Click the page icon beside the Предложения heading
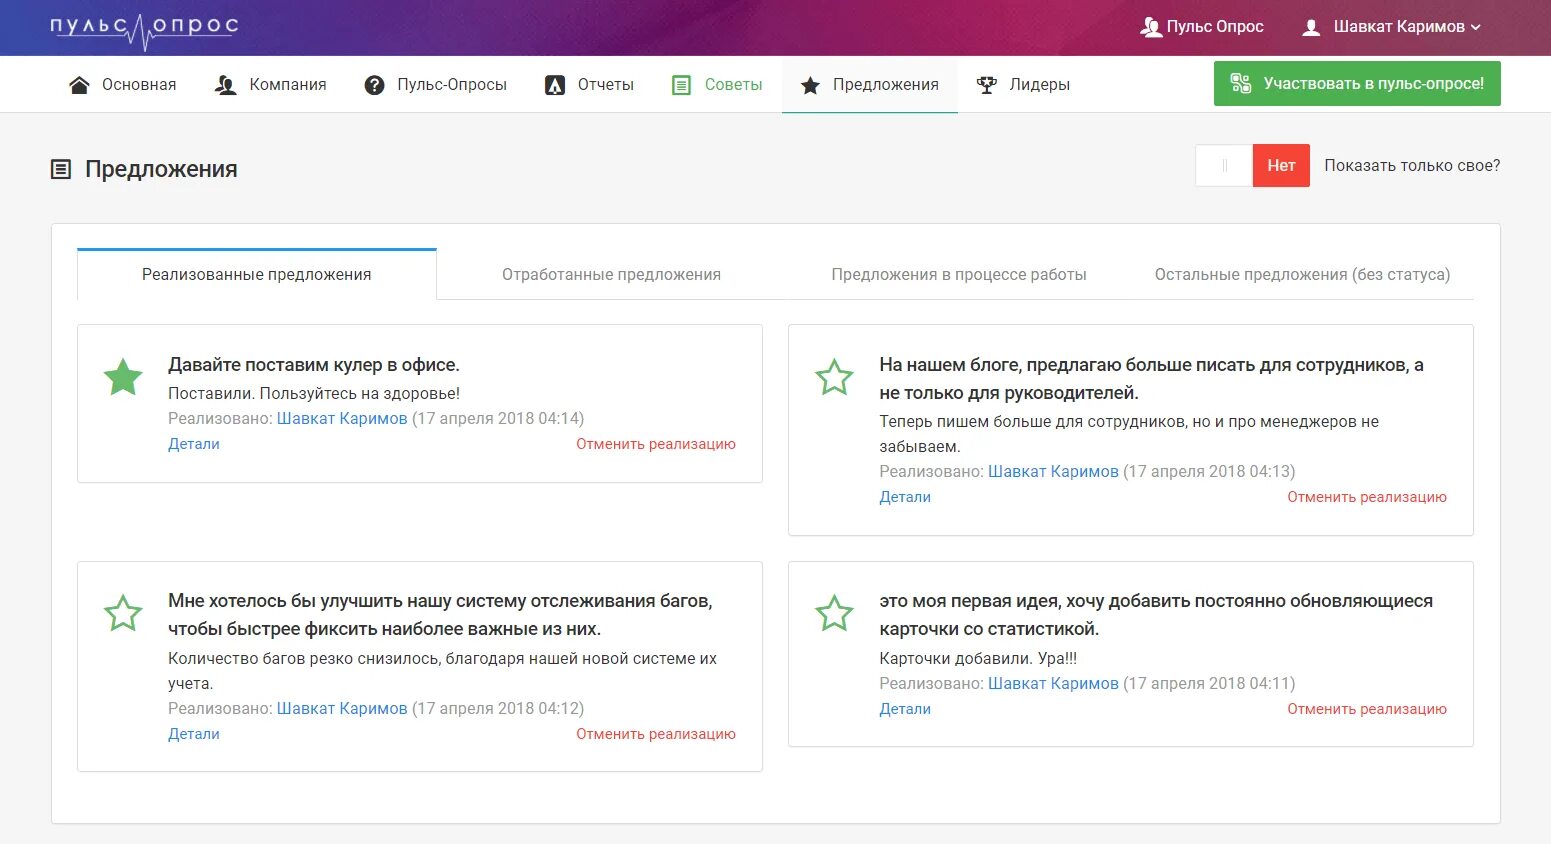Image resolution: width=1551 pixels, height=844 pixels. (x=61, y=169)
